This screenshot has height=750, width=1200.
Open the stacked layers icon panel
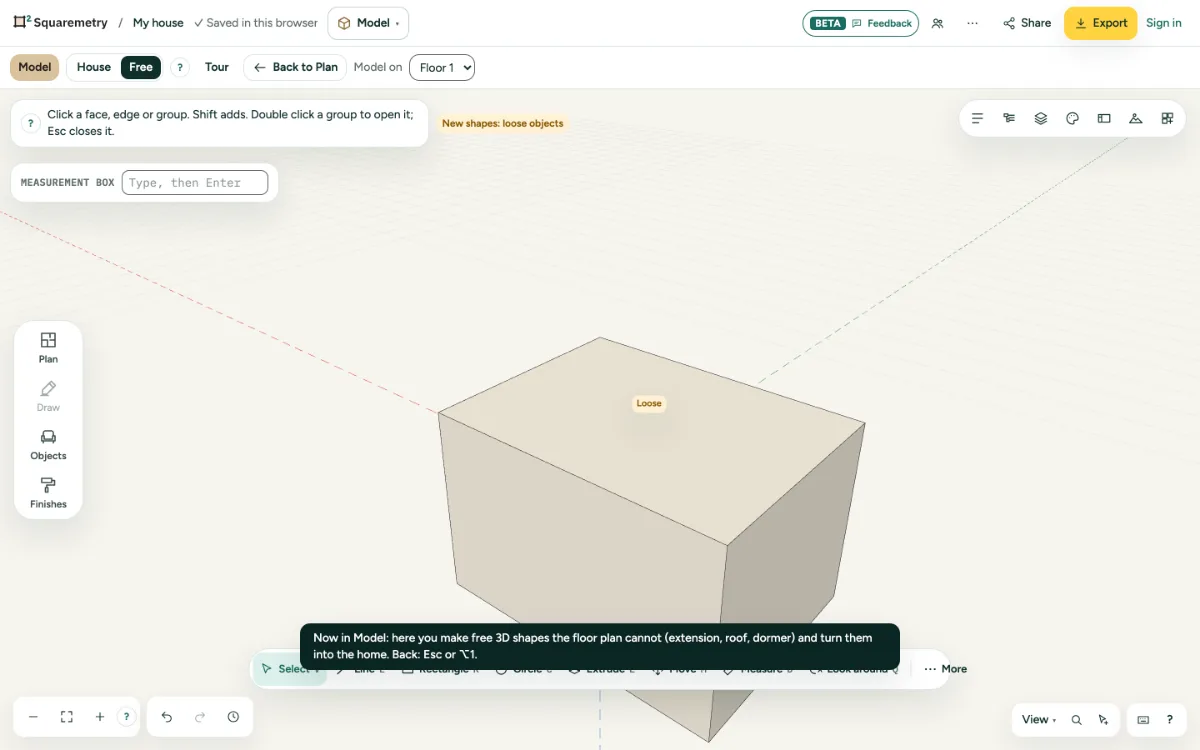(1041, 118)
